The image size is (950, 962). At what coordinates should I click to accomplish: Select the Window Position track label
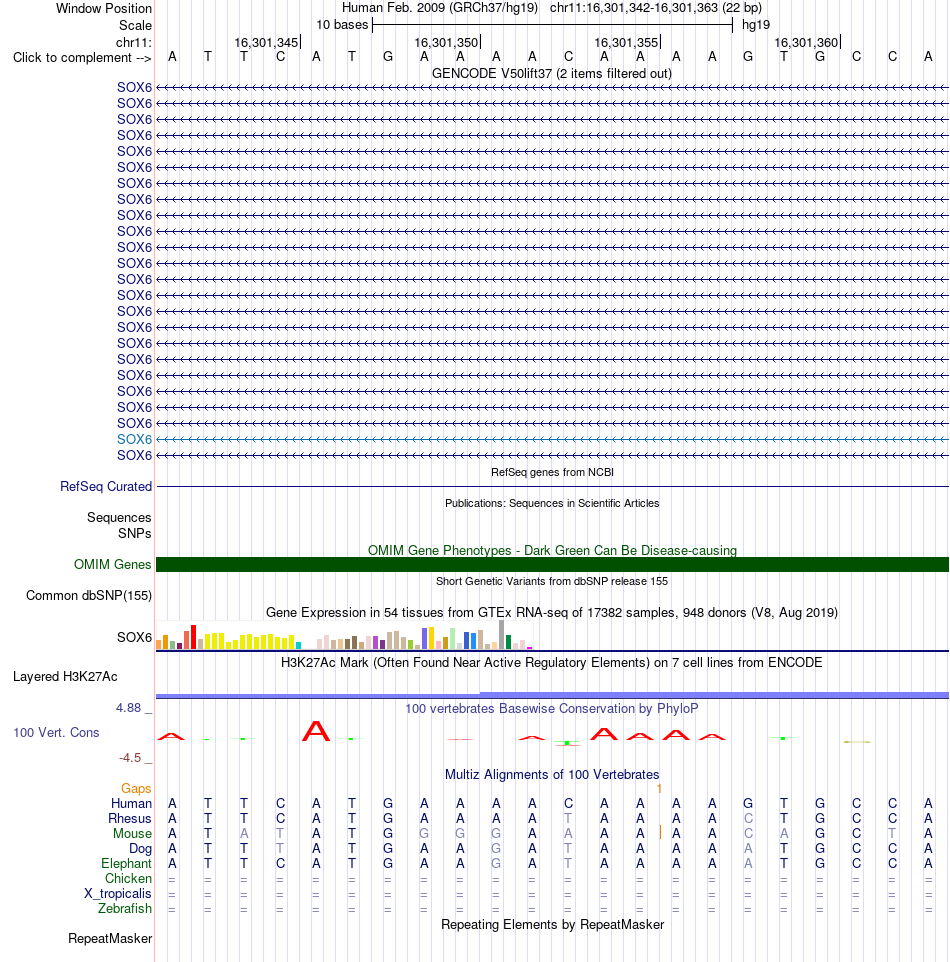[x=104, y=9]
